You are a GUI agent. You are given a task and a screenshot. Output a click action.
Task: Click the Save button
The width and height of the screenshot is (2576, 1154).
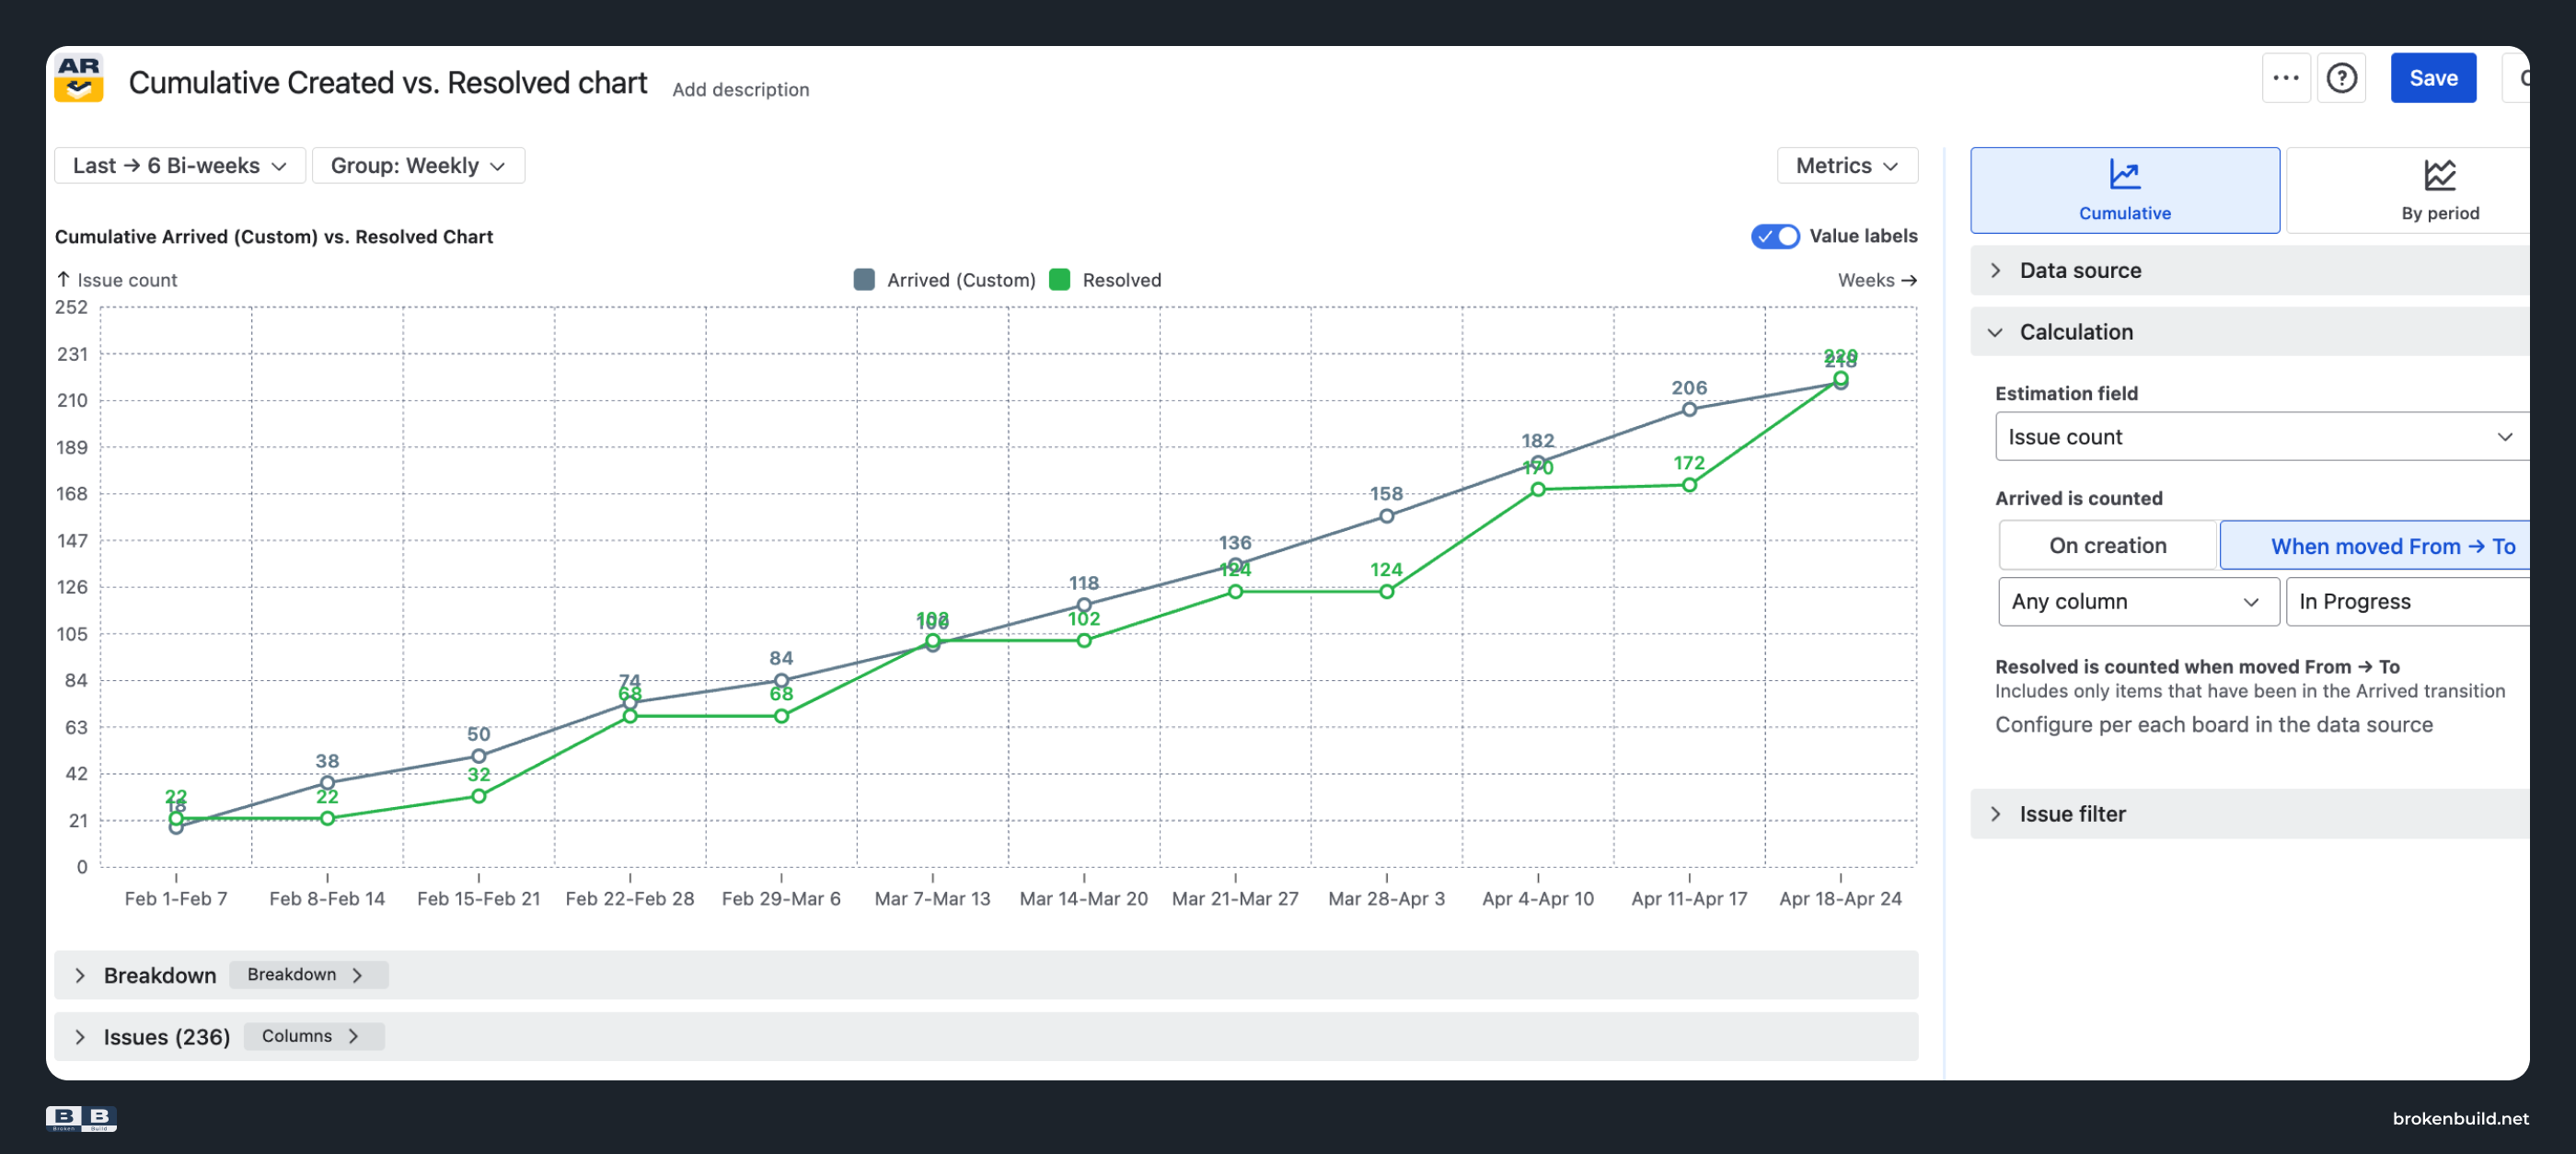coord(2432,78)
